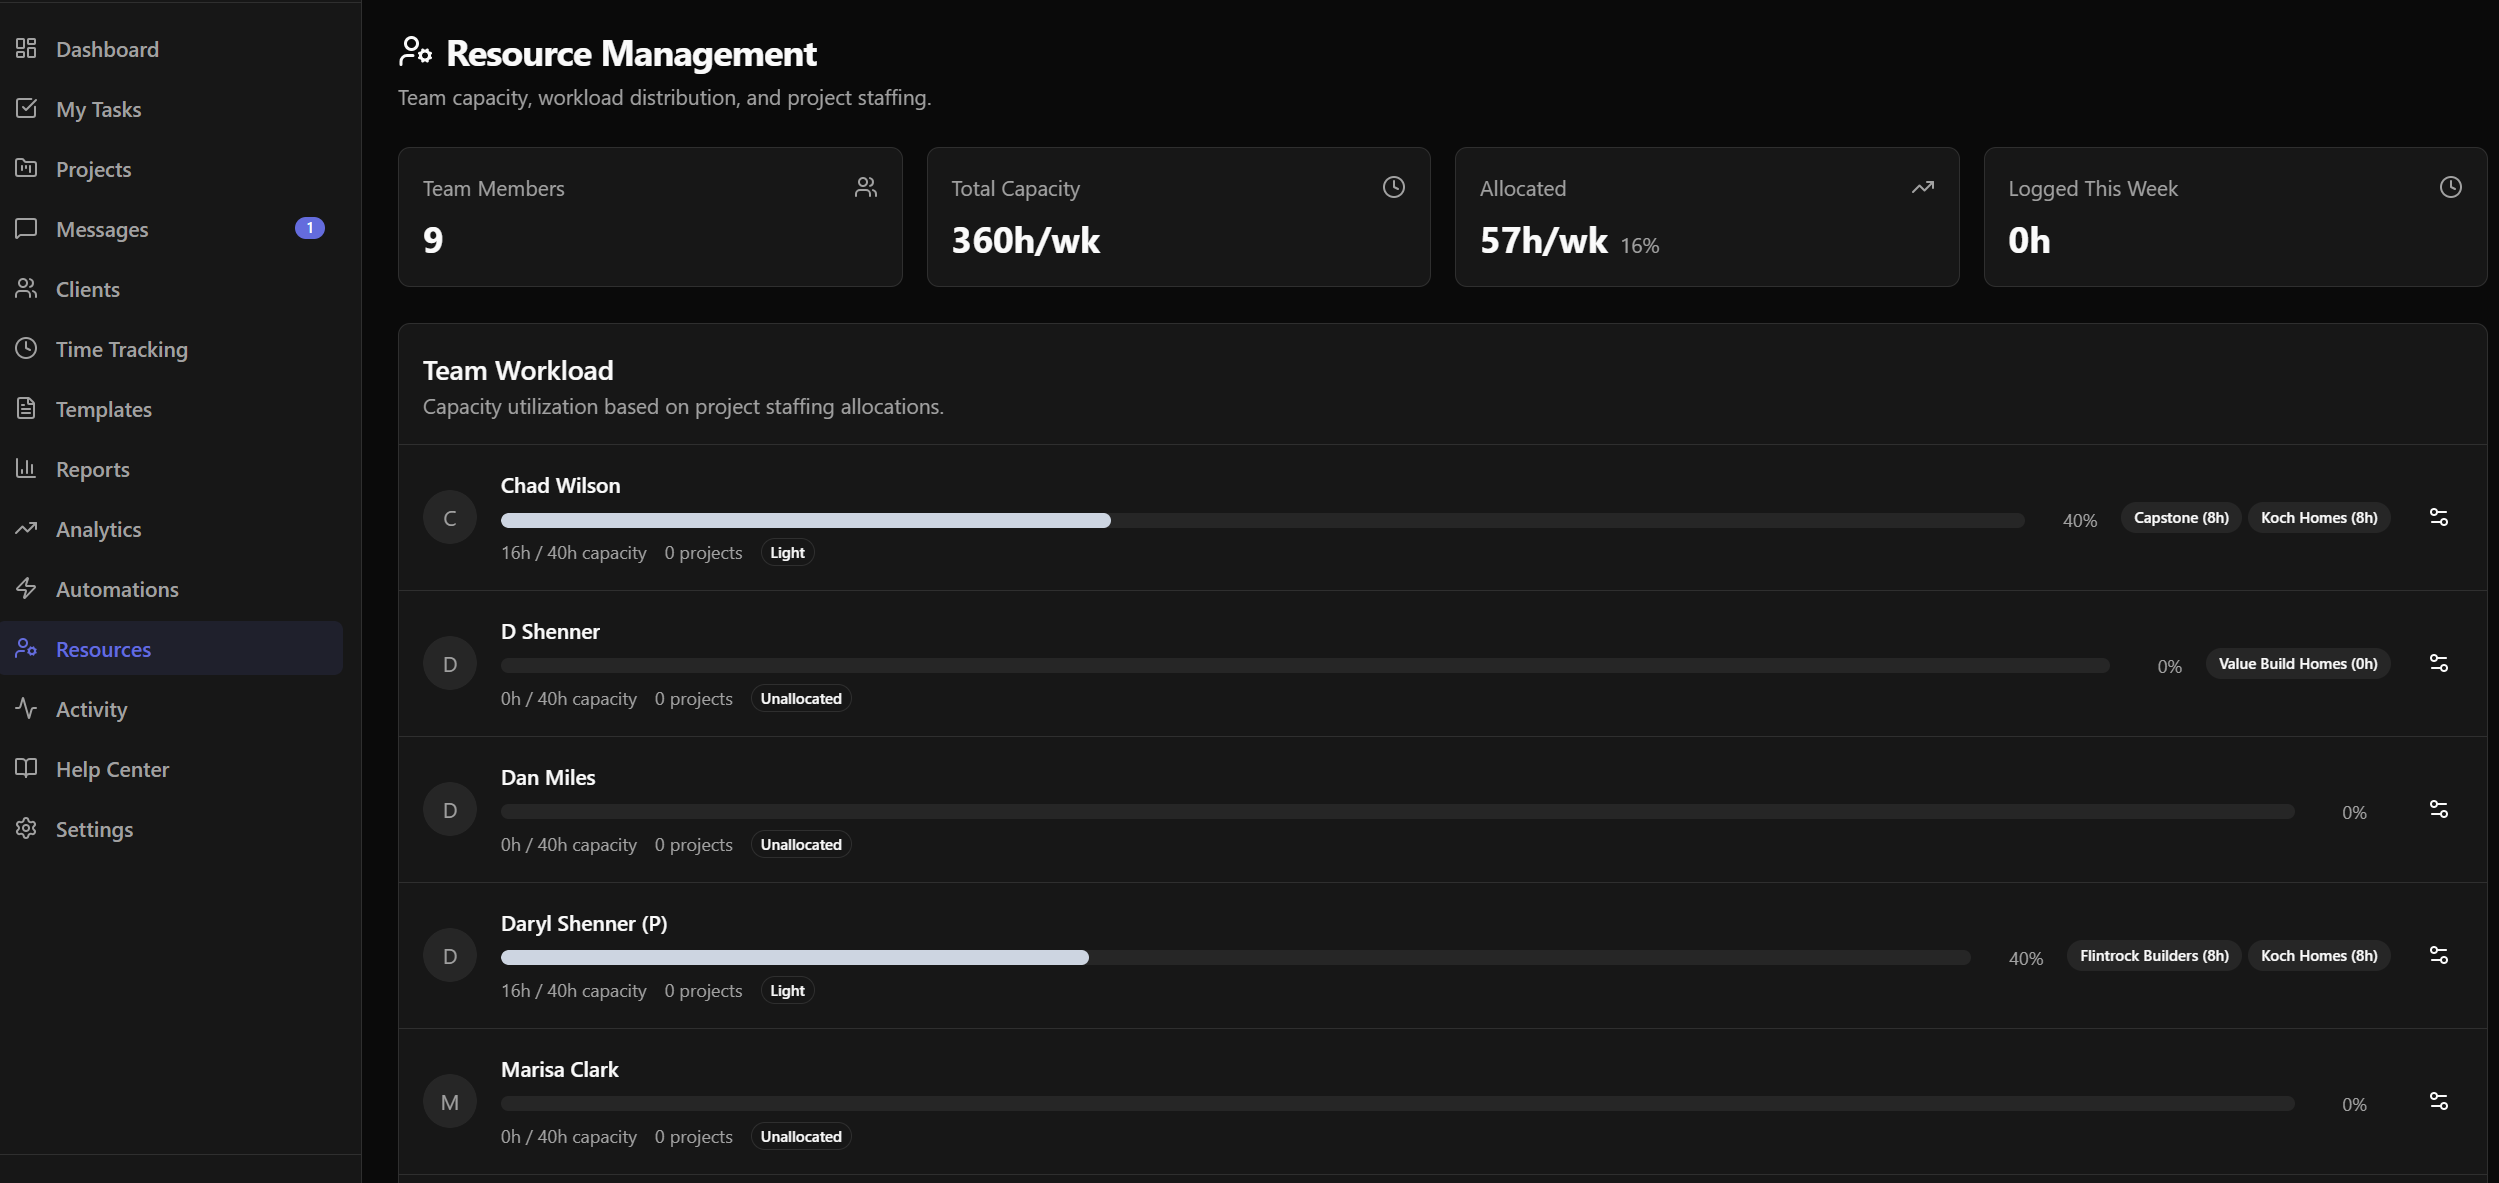Click the trending icon on Allocated card
The width and height of the screenshot is (2499, 1183).
click(x=1922, y=187)
